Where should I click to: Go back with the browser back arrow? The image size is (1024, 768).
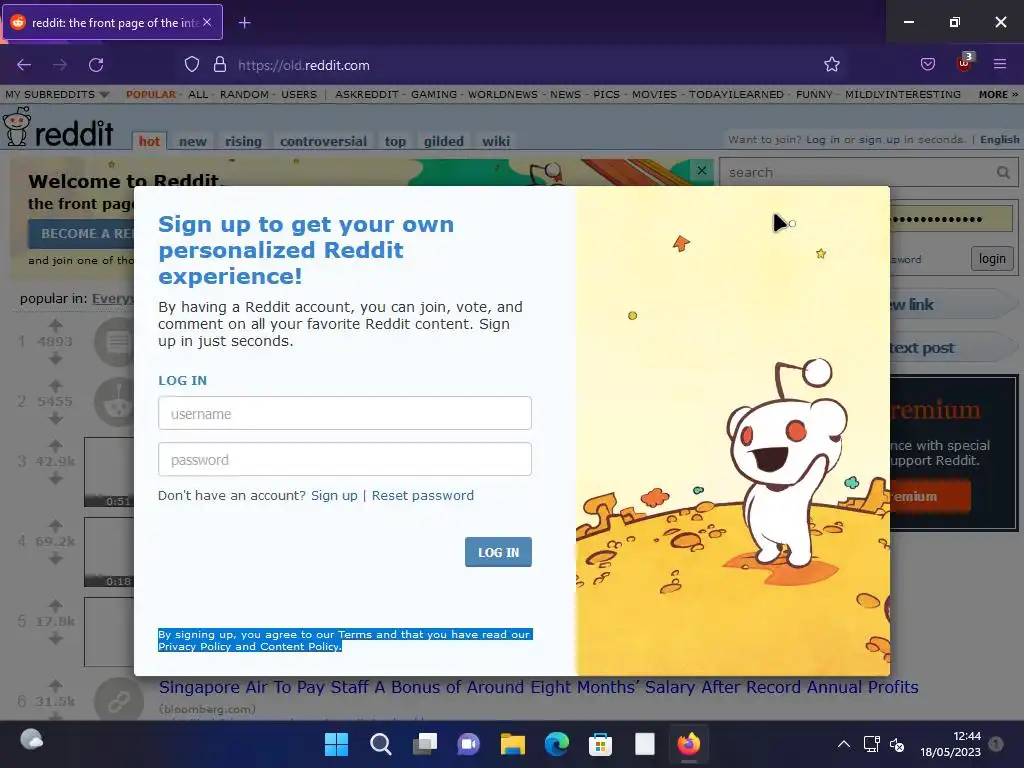[24, 65]
